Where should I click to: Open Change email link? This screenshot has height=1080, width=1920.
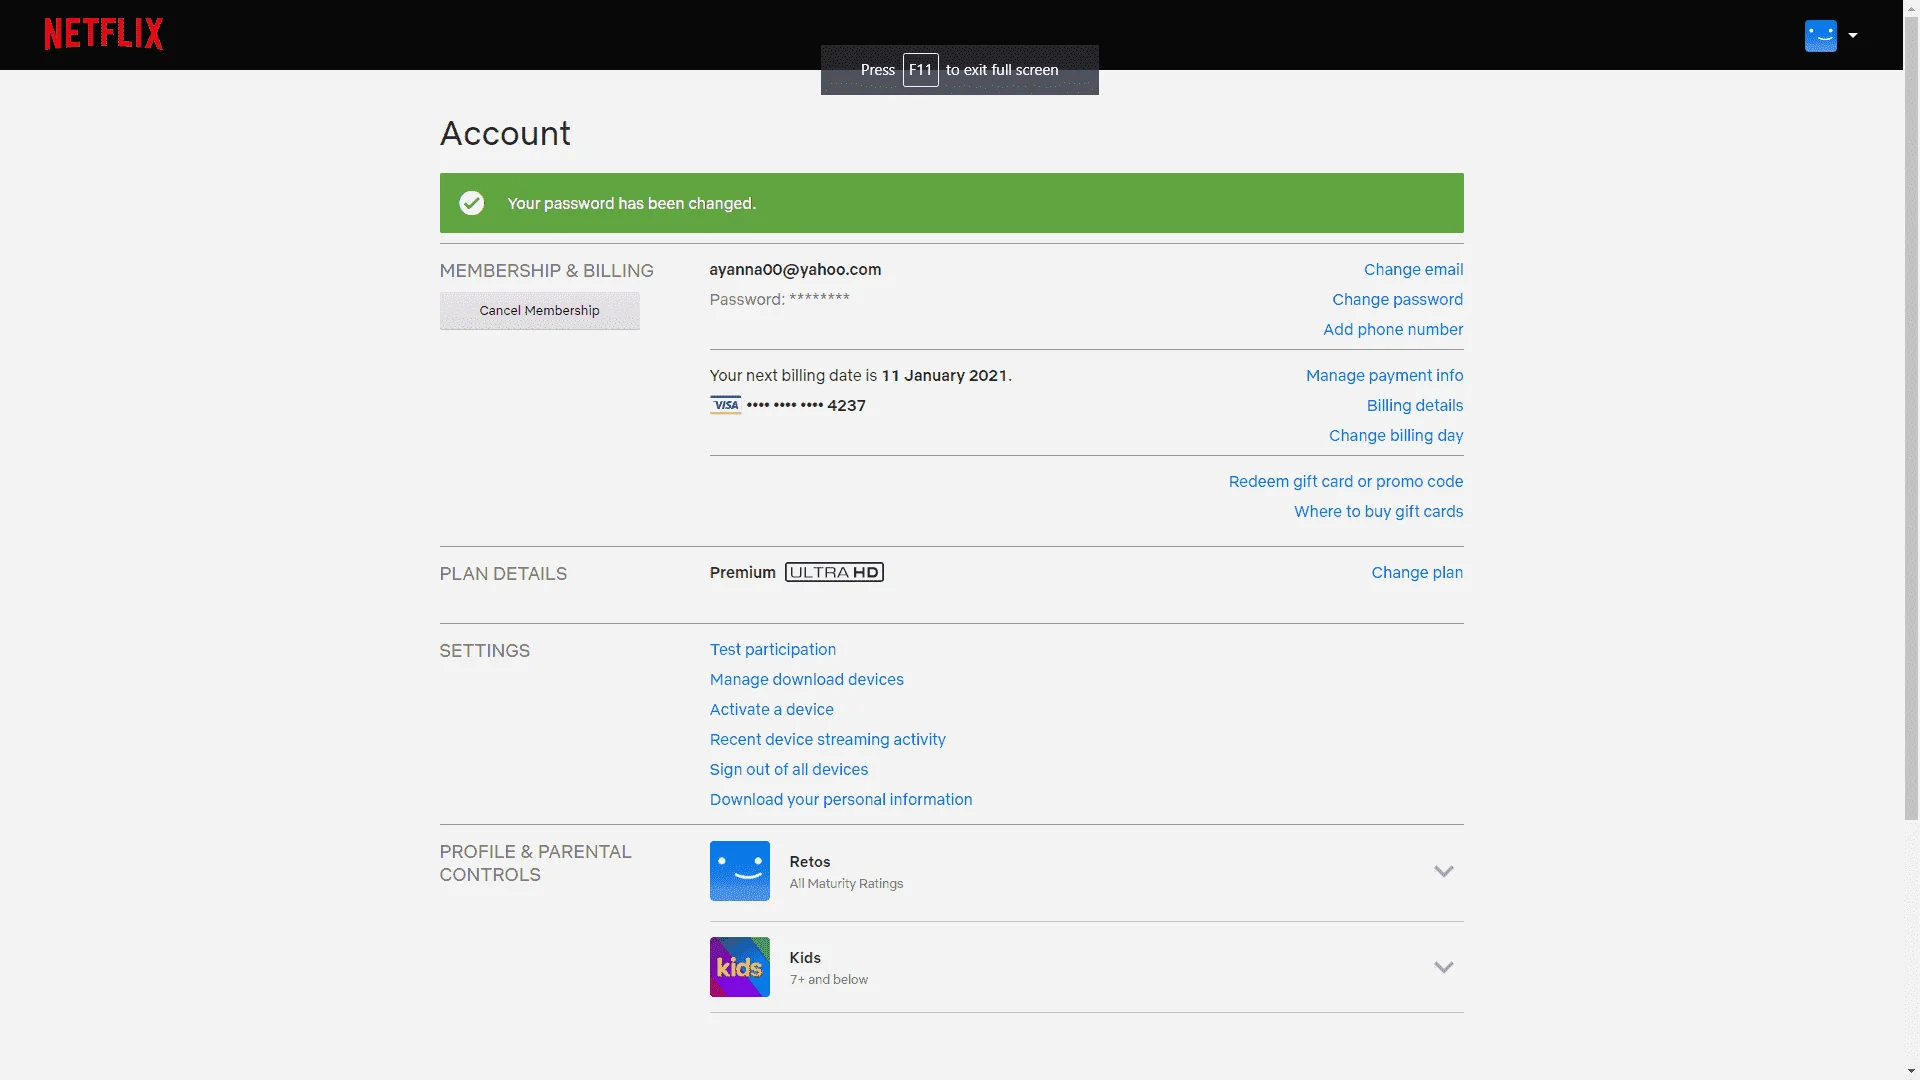(x=1413, y=269)
